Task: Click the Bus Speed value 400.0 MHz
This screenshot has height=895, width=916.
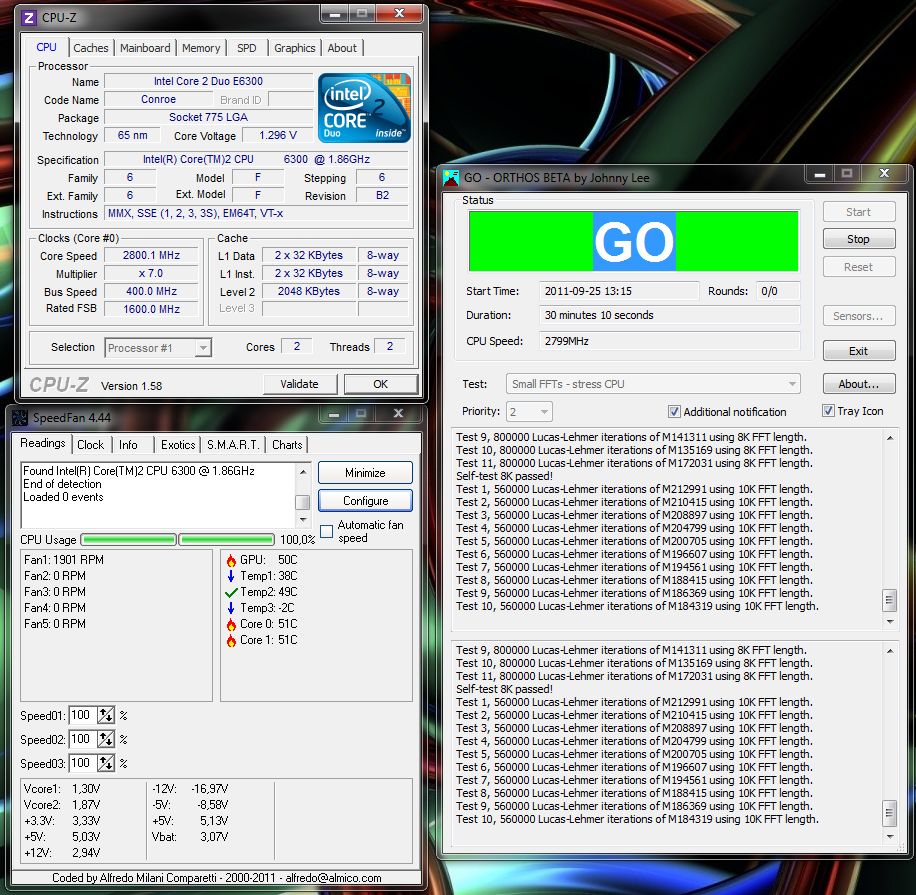Action: tap(151, 291)
